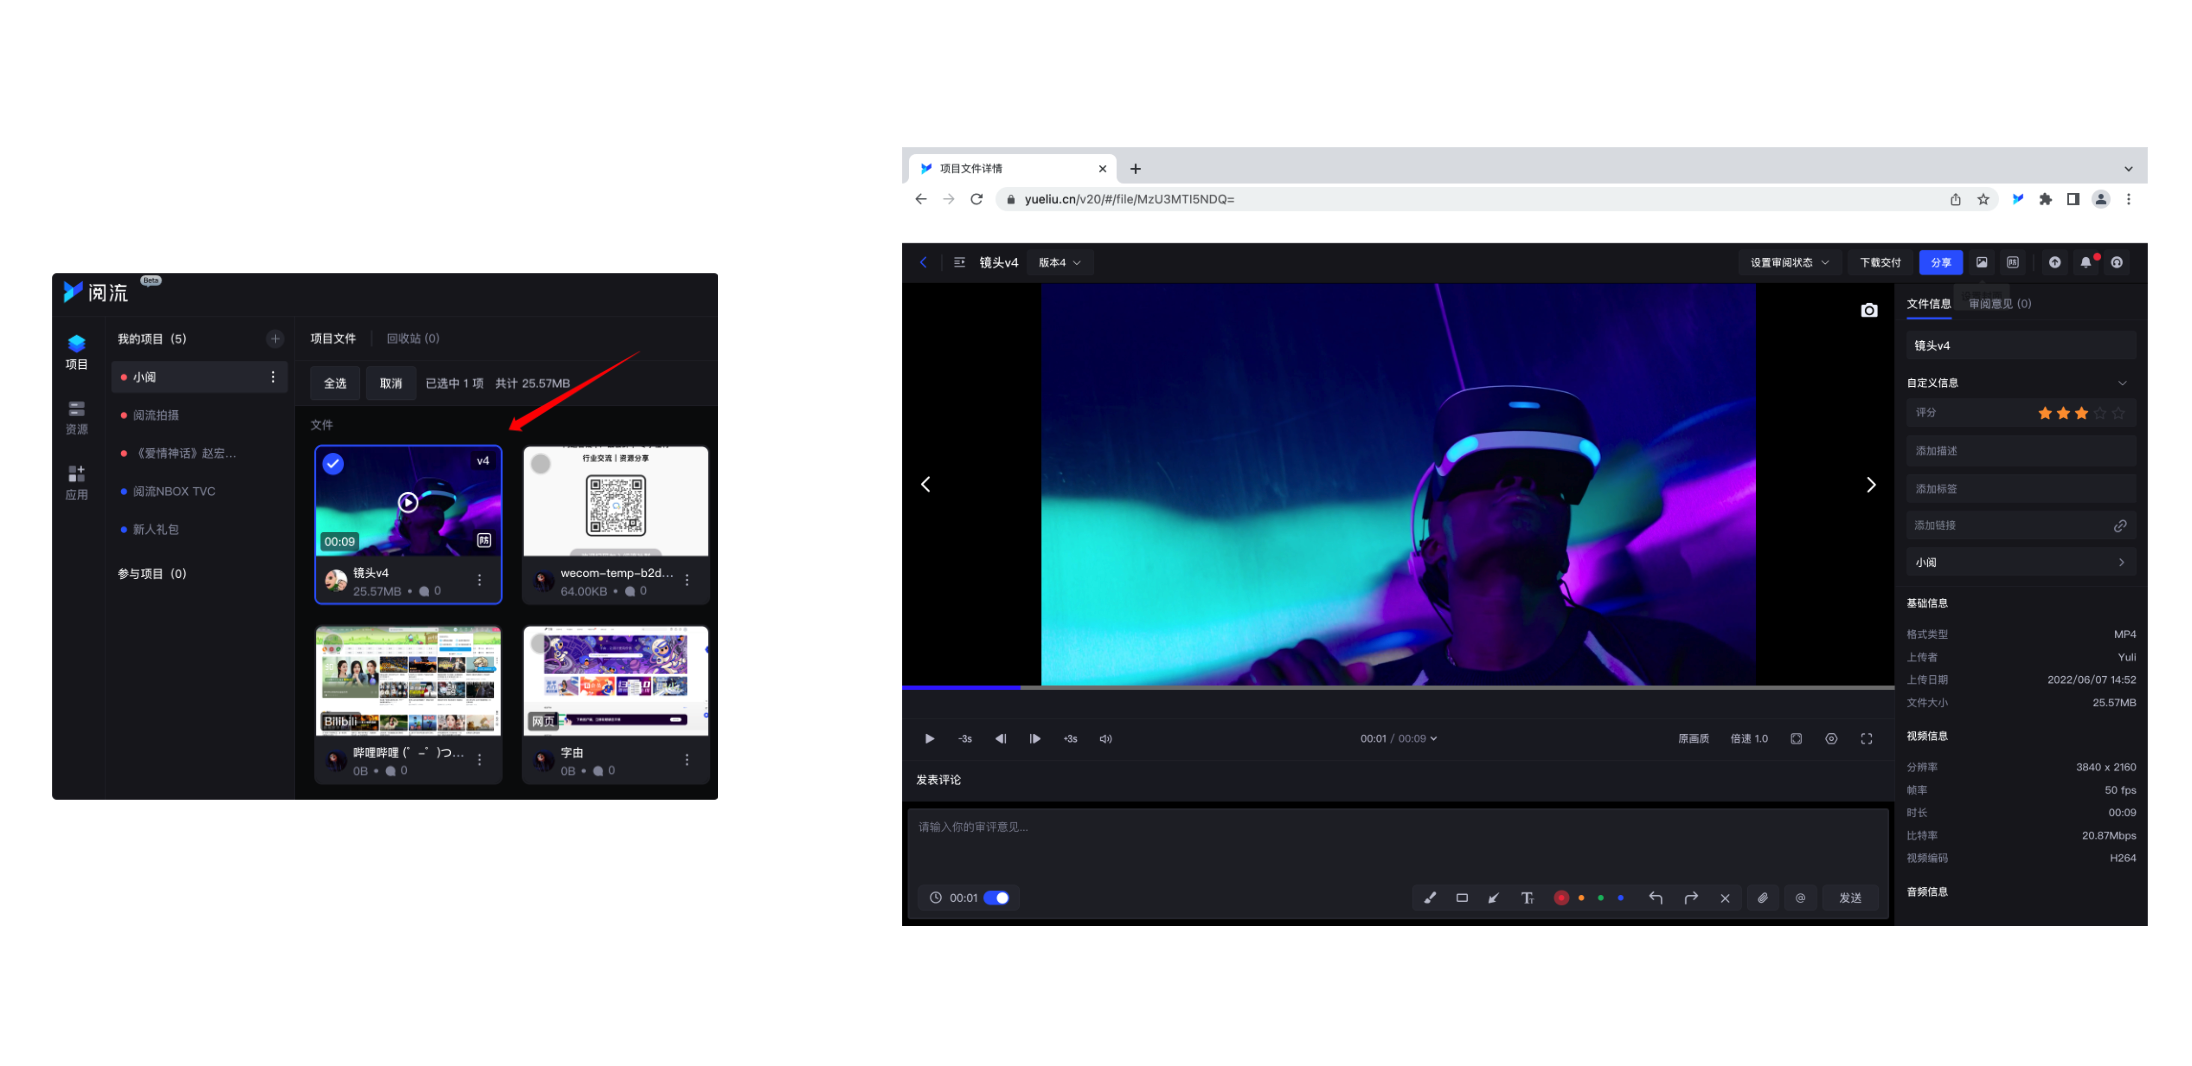Viewport: 2192px width, 1066px height.
Task: Send the comment with 发送
Action: click(x=1850, y=898)
